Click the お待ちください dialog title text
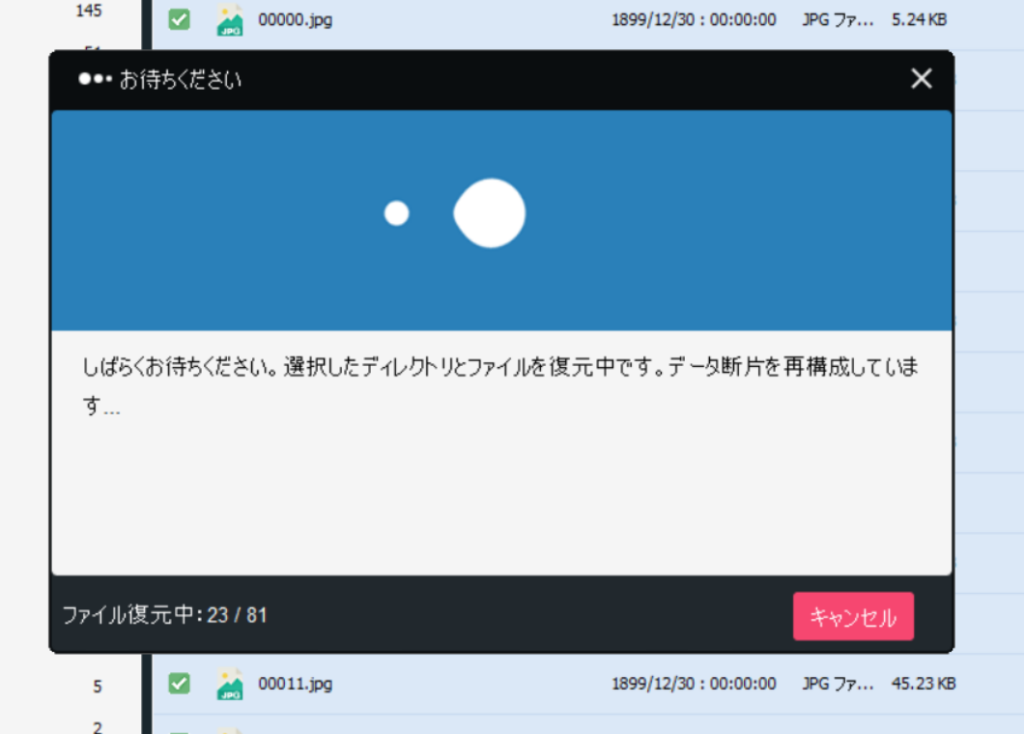The image size is (1024, 734). coord(180,80)
